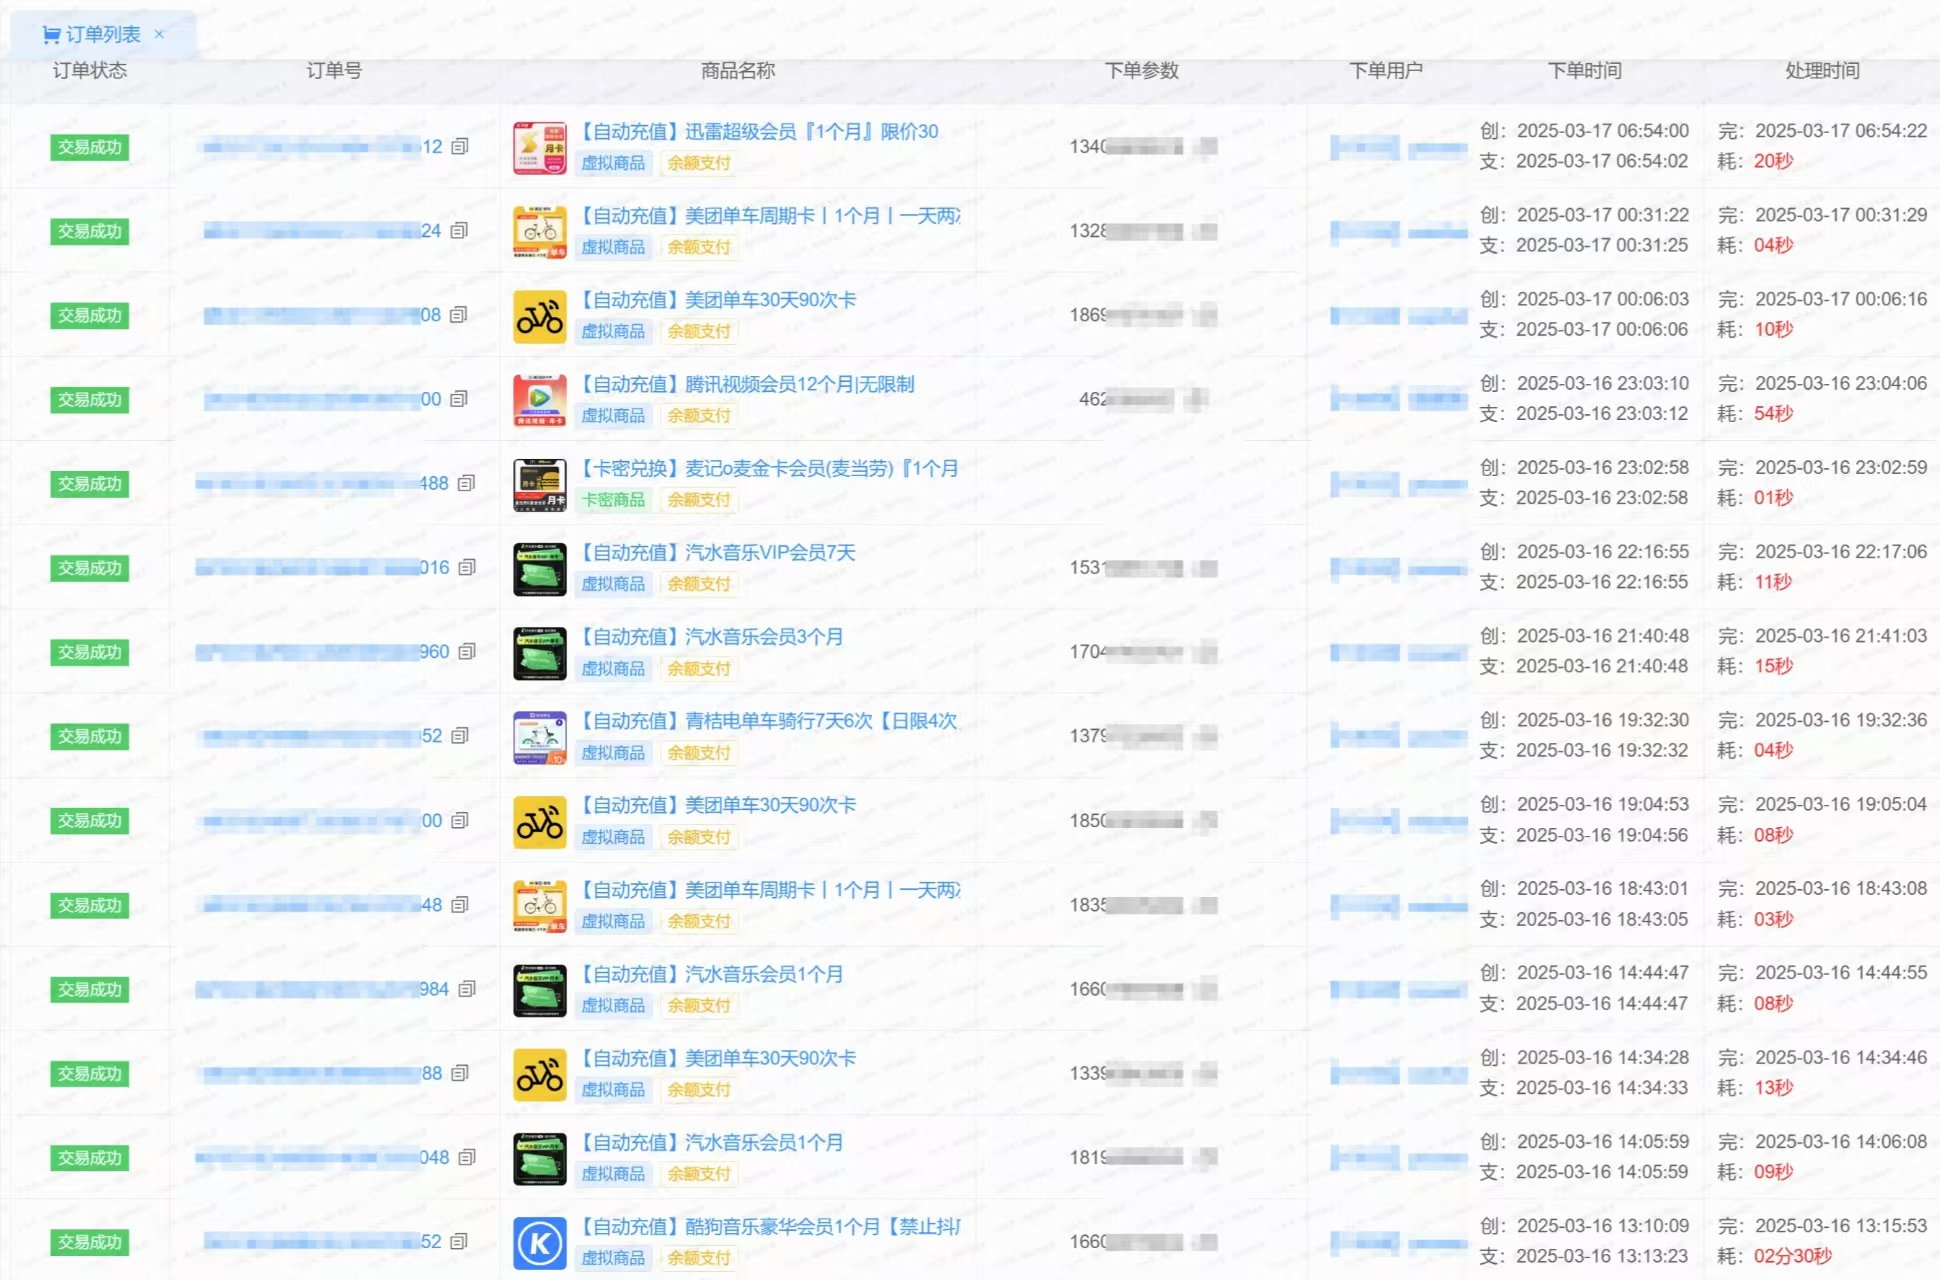Select payment time 2025-03-16 13:13:23

pos(1602,1257)
